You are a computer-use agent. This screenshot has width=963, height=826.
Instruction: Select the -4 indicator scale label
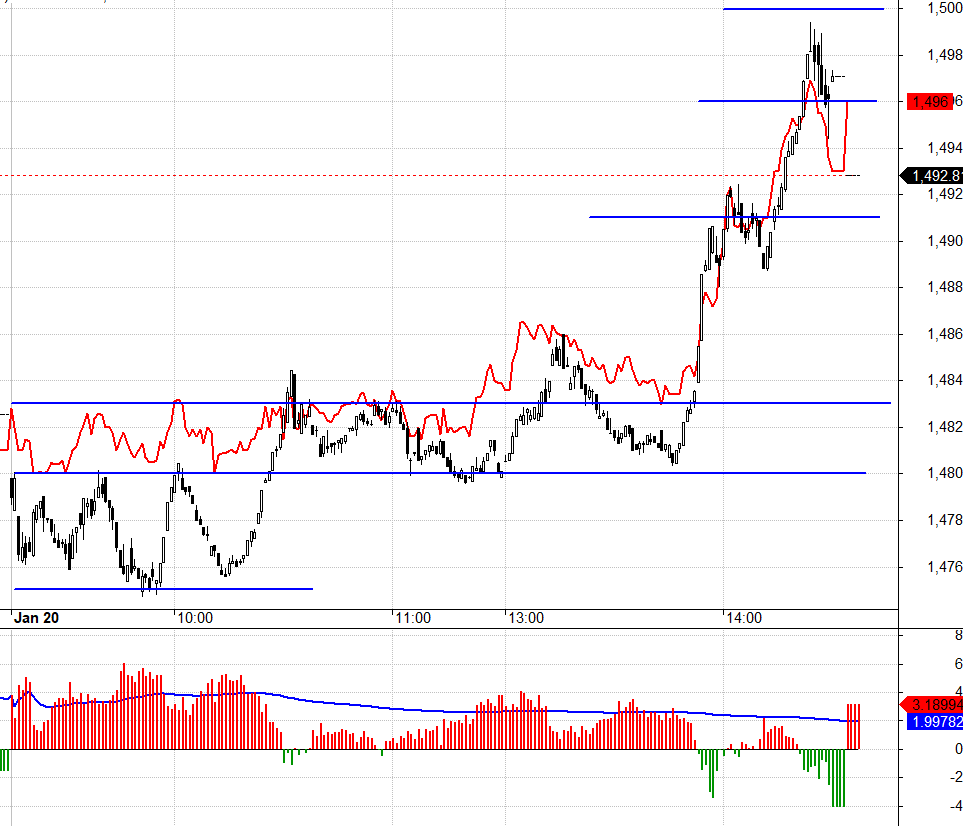pyautogui.click(x=956, y=806)
